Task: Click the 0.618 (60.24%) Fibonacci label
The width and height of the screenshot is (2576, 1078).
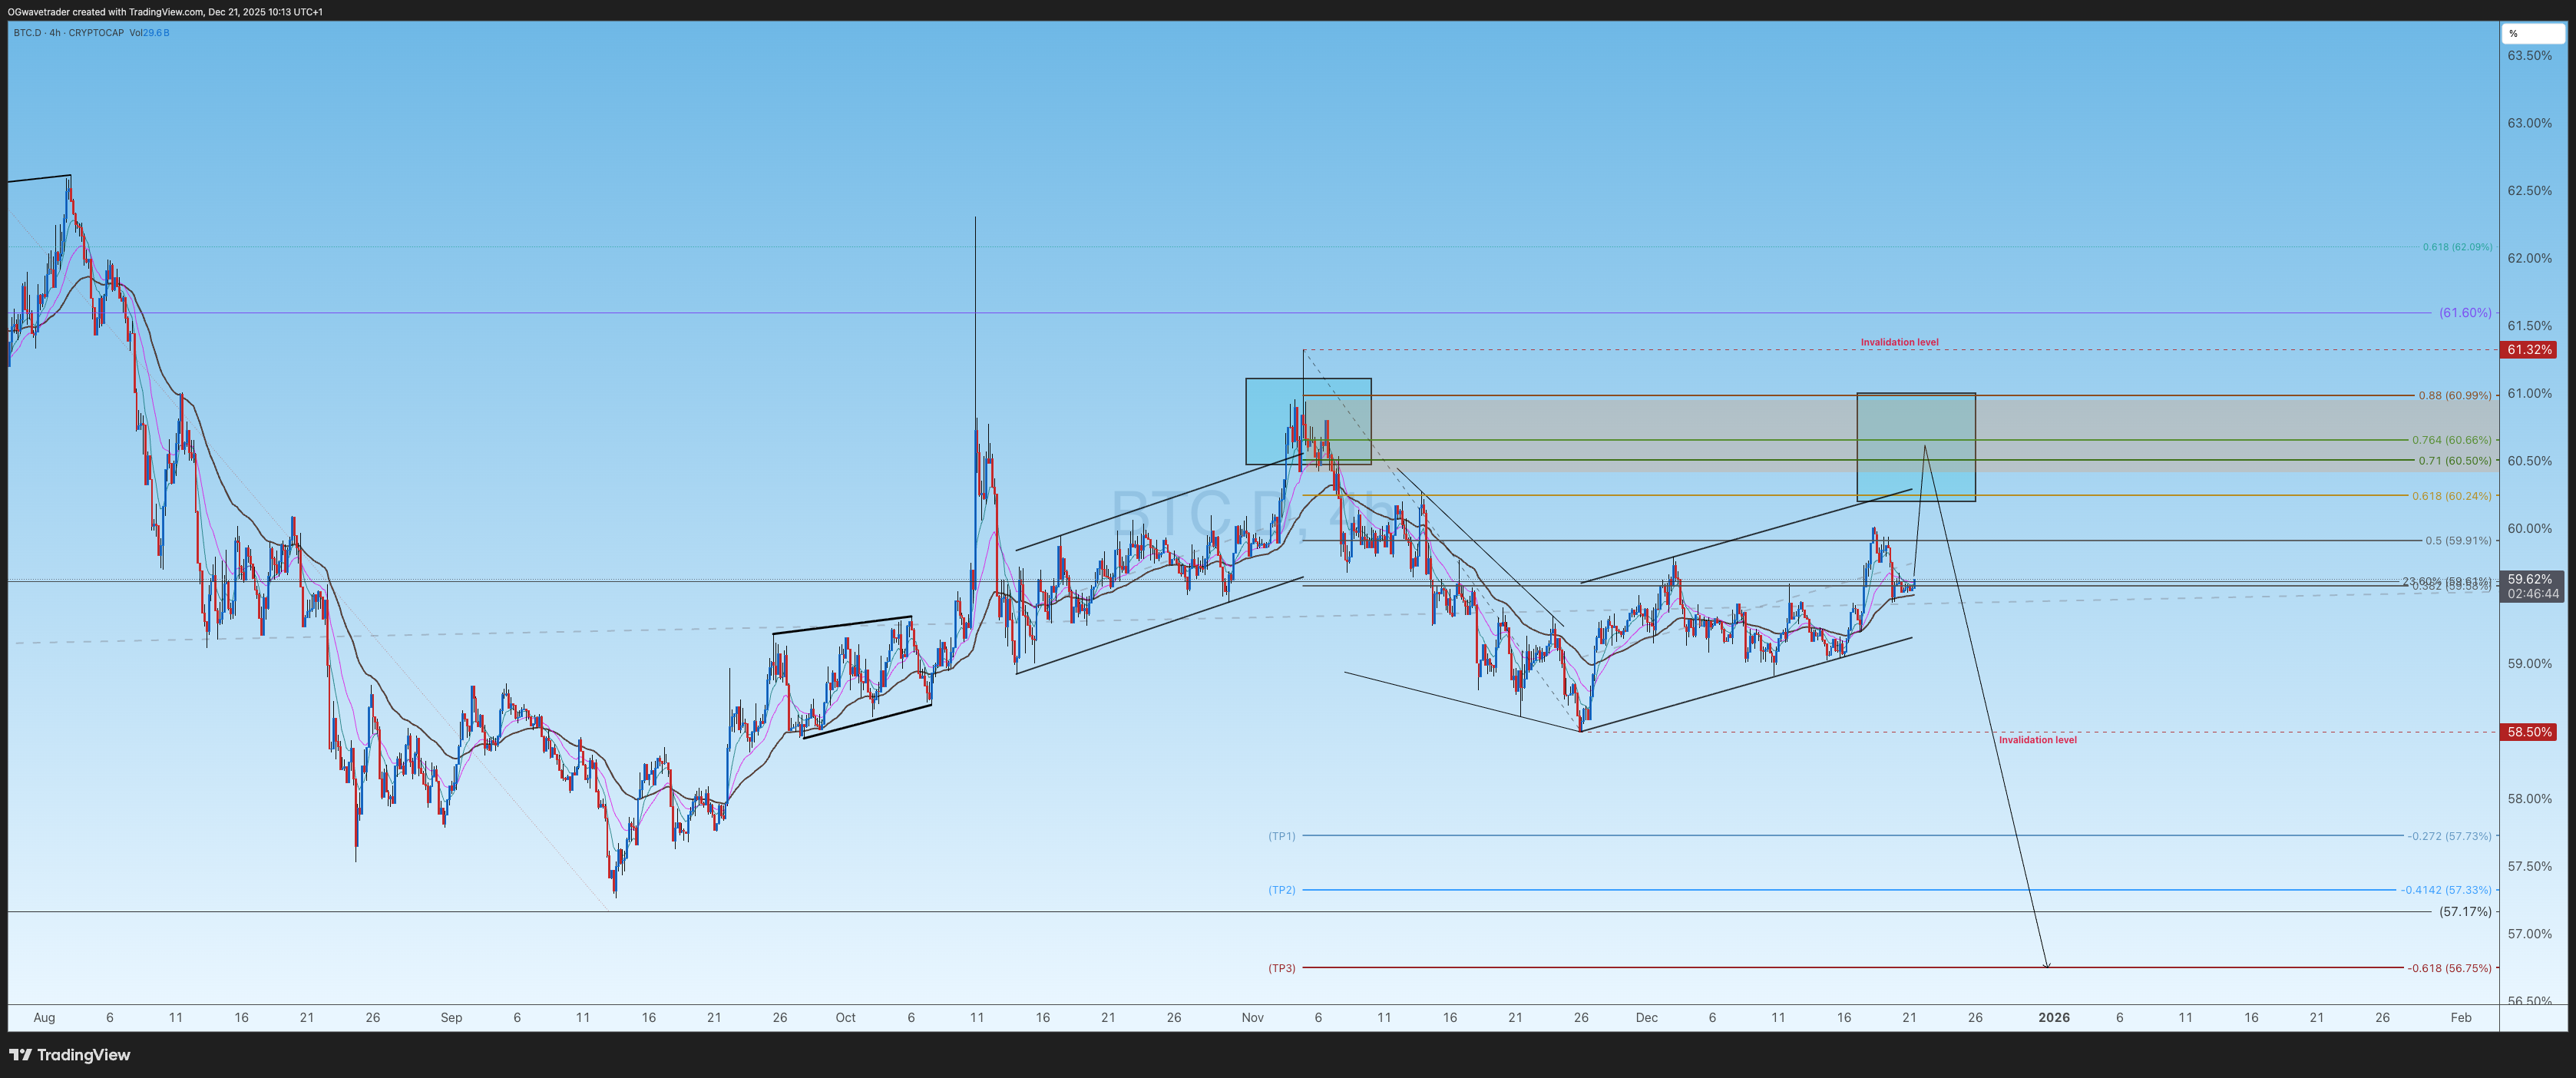Action: pyautogui.click(x=2452, y=496)
